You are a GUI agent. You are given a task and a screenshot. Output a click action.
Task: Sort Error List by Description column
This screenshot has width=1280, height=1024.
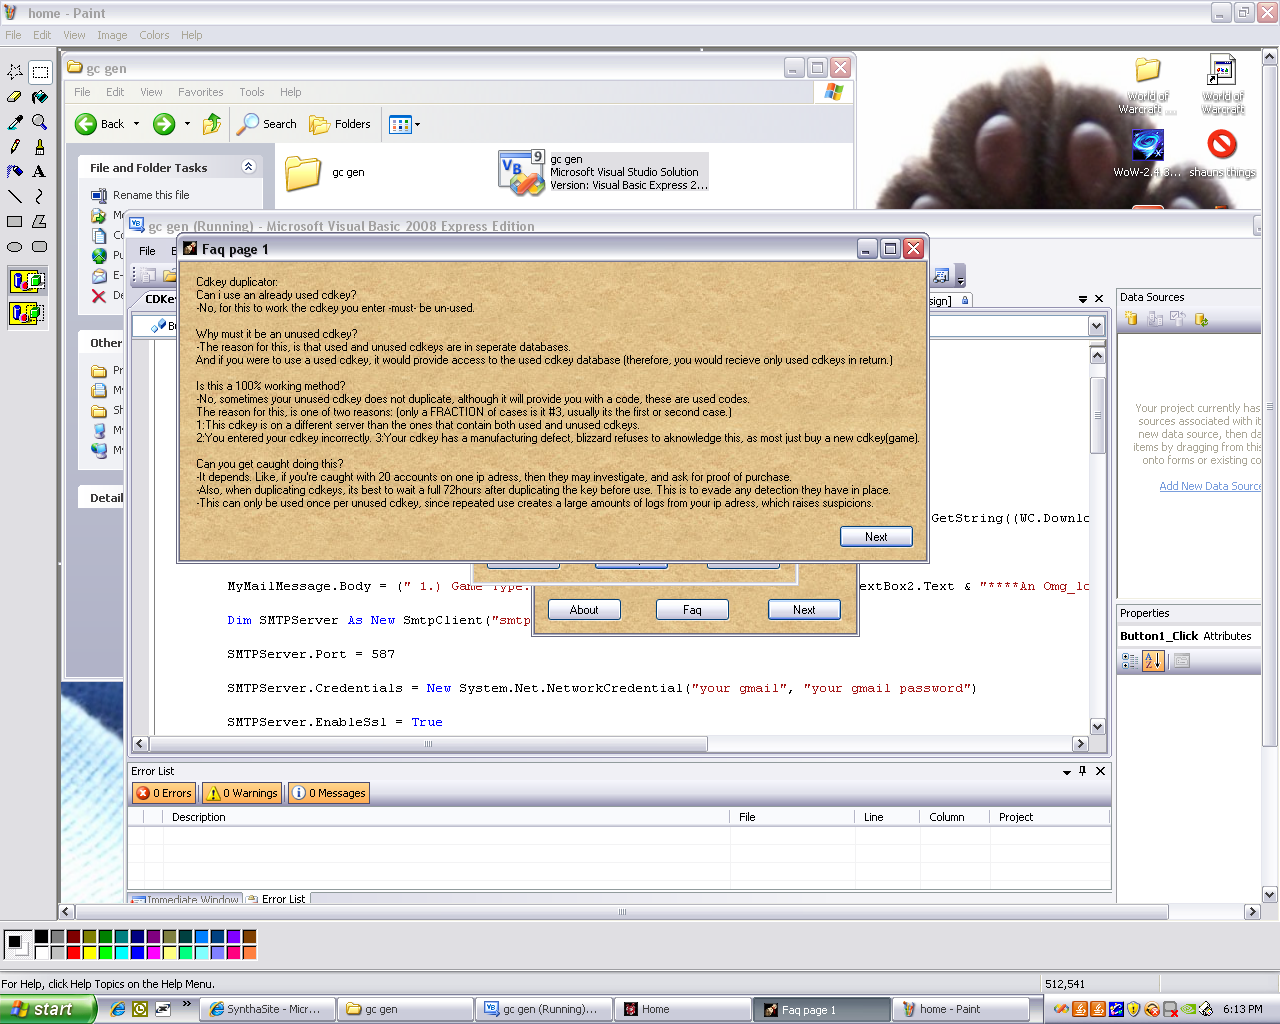point(448,817)
